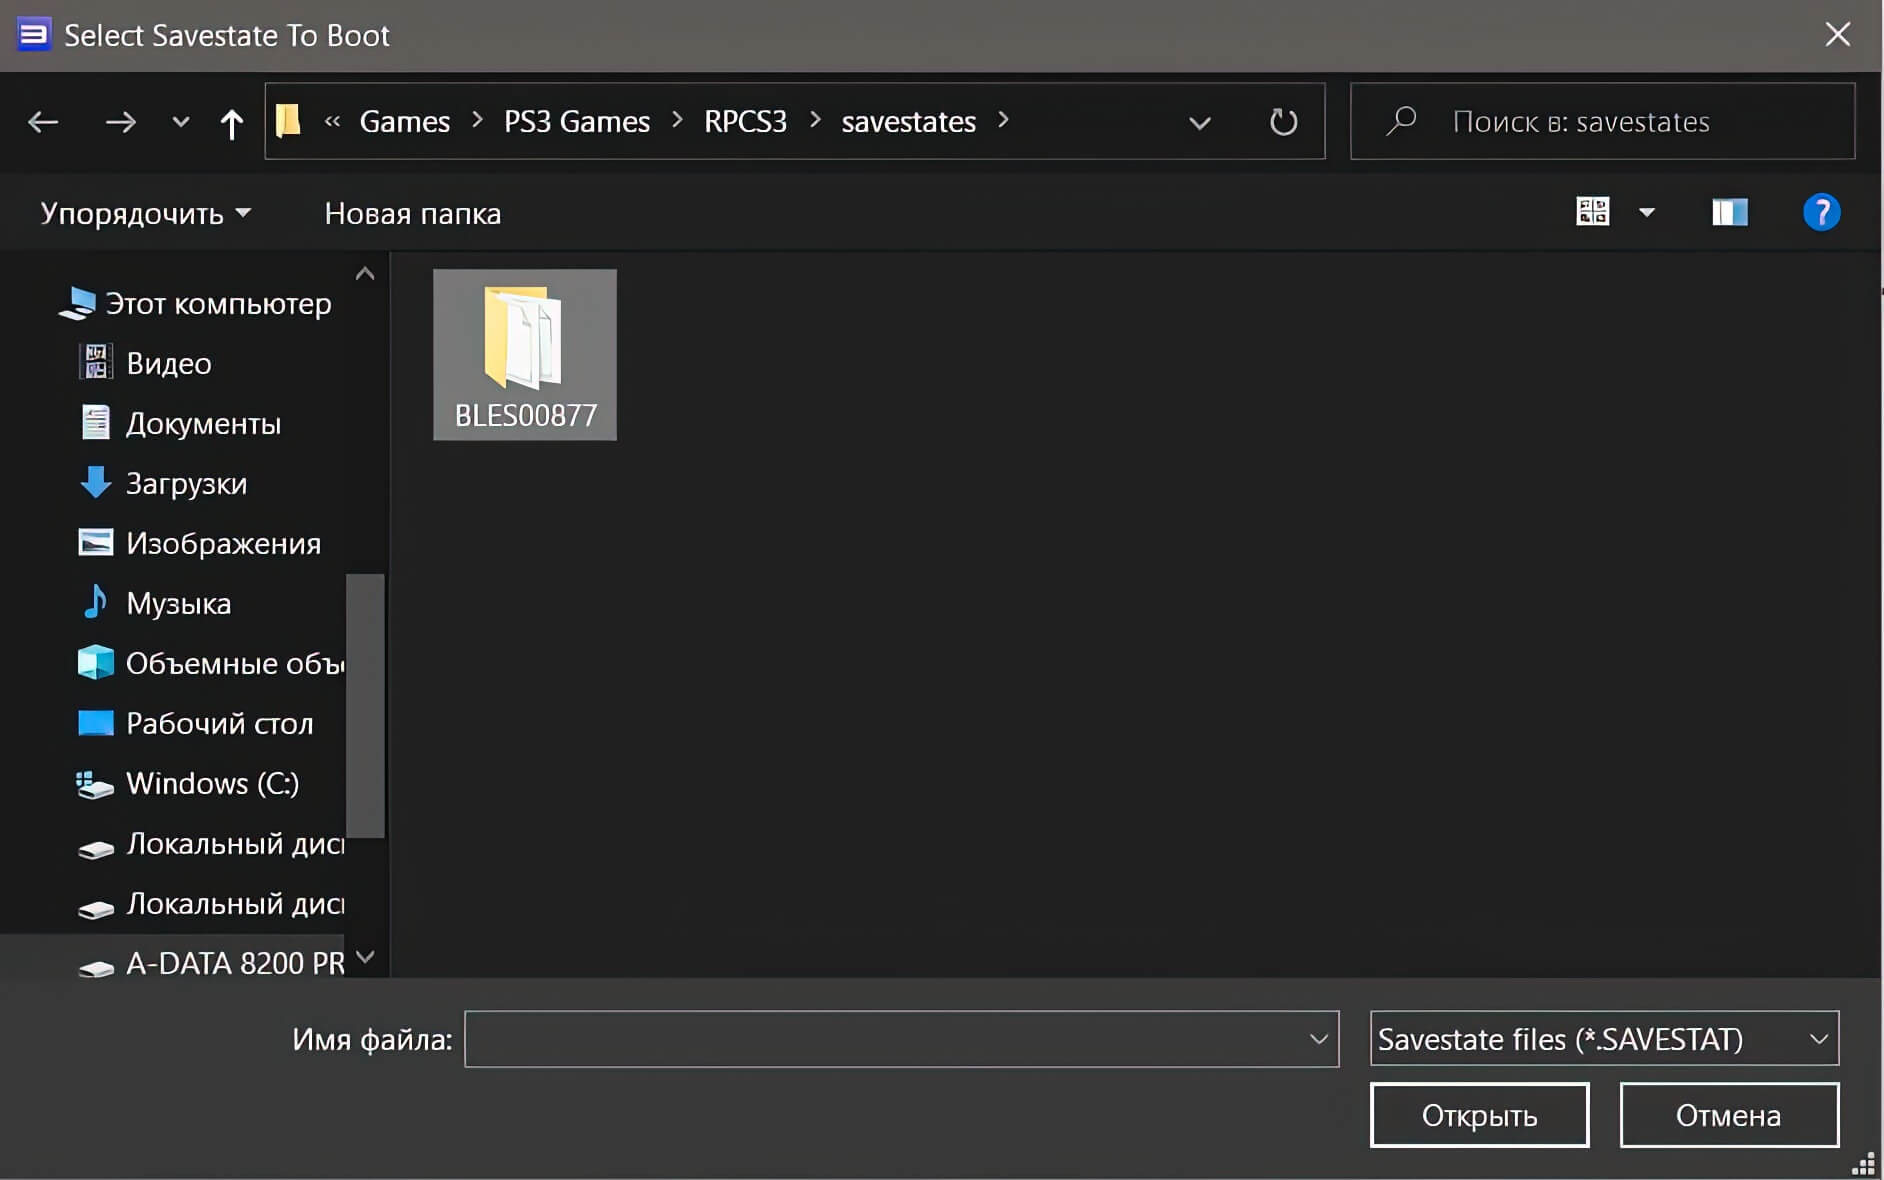Open the address bar history dropdown
This screenshot has width=1884, height=1180.
click(x=1198, y=121)
